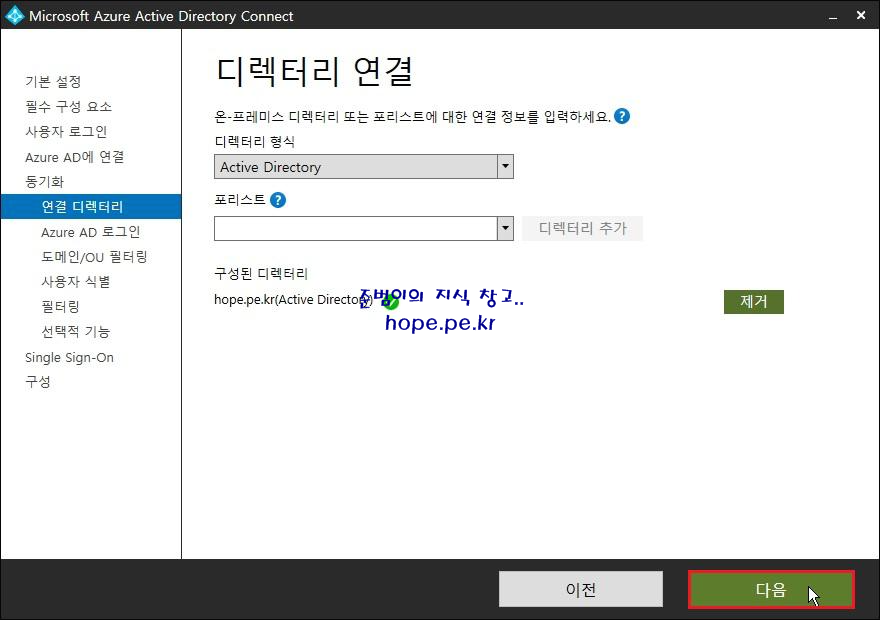Image resolution: width=880 pixels, height=620 pixels.
Task: Proceed with the 다음 button
Action: coord(771,589)
